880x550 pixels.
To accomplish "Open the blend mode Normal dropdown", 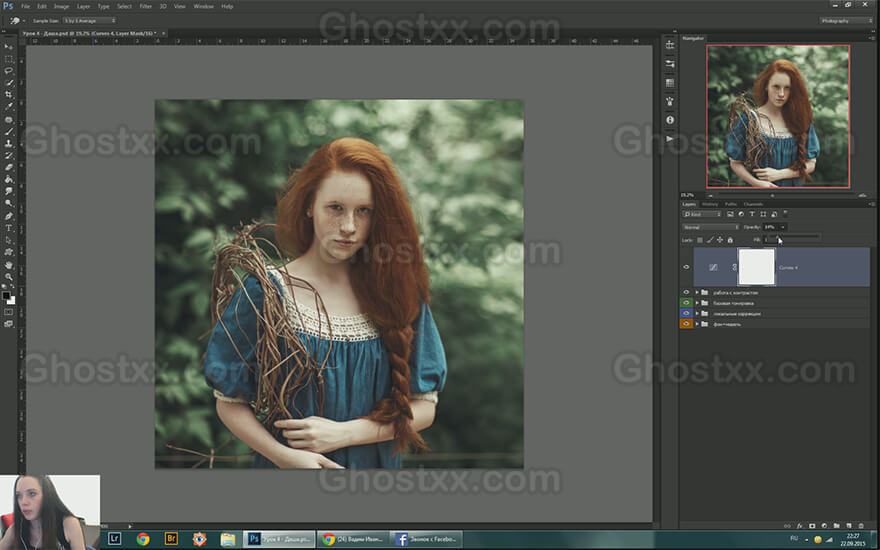I will pyautogui.click(x=711, y=227).
